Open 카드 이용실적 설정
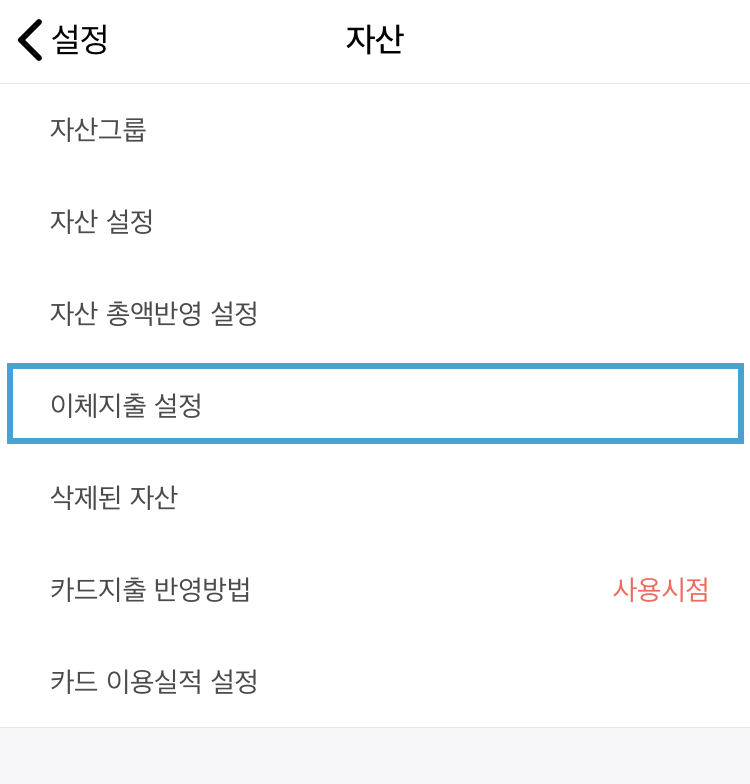 [x=154, y=682]
